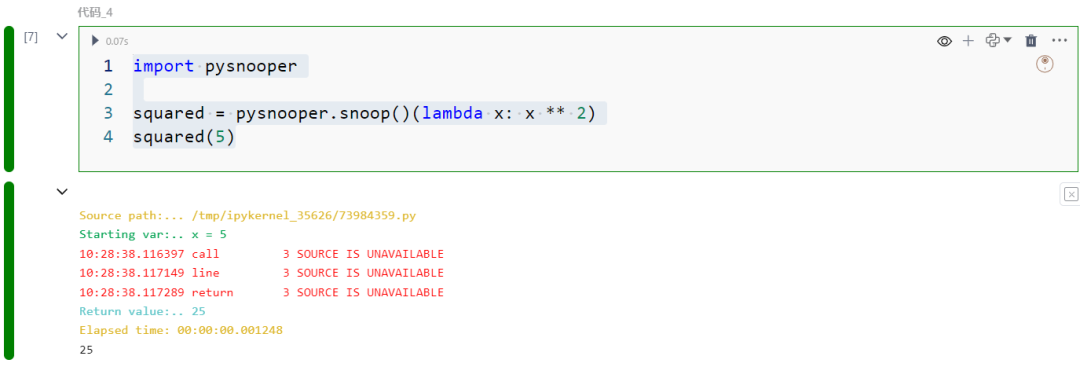Image resolution: width=1080 pixels, height=389 pixels.
Task: Click line number 3 in the gutter
Action: click(x=107, y=113)
